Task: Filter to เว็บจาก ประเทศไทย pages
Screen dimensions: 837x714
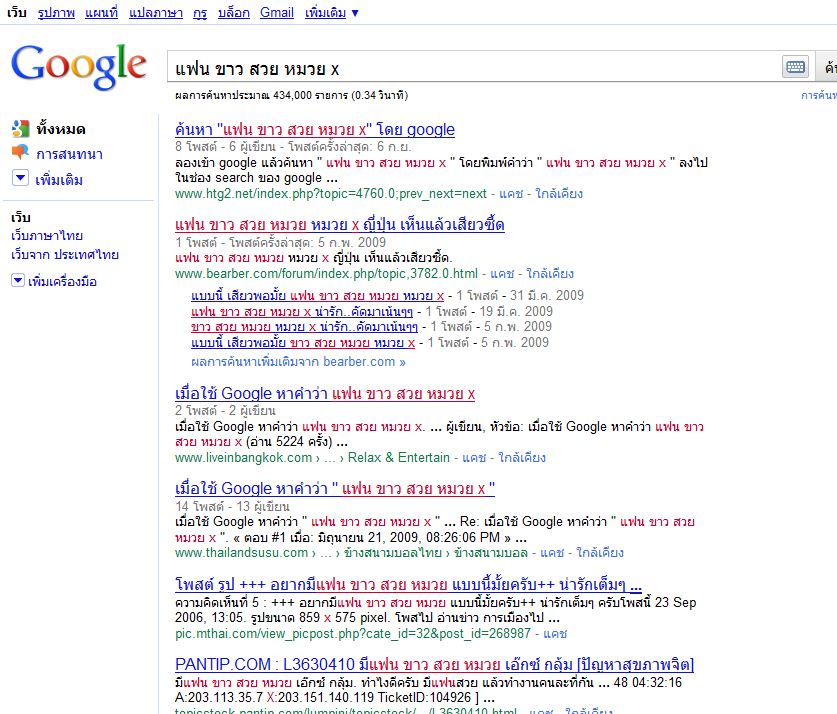Action: coord(65,255)
